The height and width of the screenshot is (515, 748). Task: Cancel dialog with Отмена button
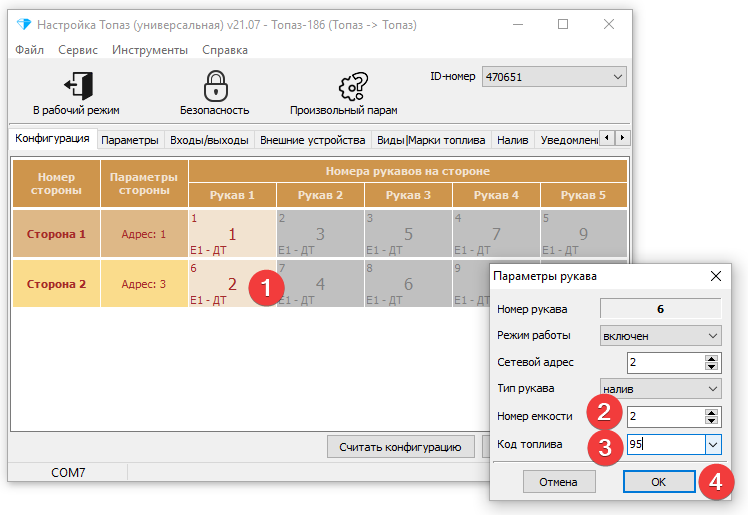click(x=559, y=482)
